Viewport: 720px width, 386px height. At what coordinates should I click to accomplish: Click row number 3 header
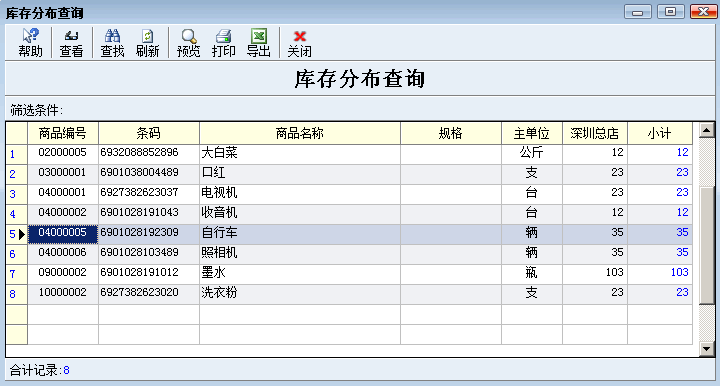[x=17, y=194]
